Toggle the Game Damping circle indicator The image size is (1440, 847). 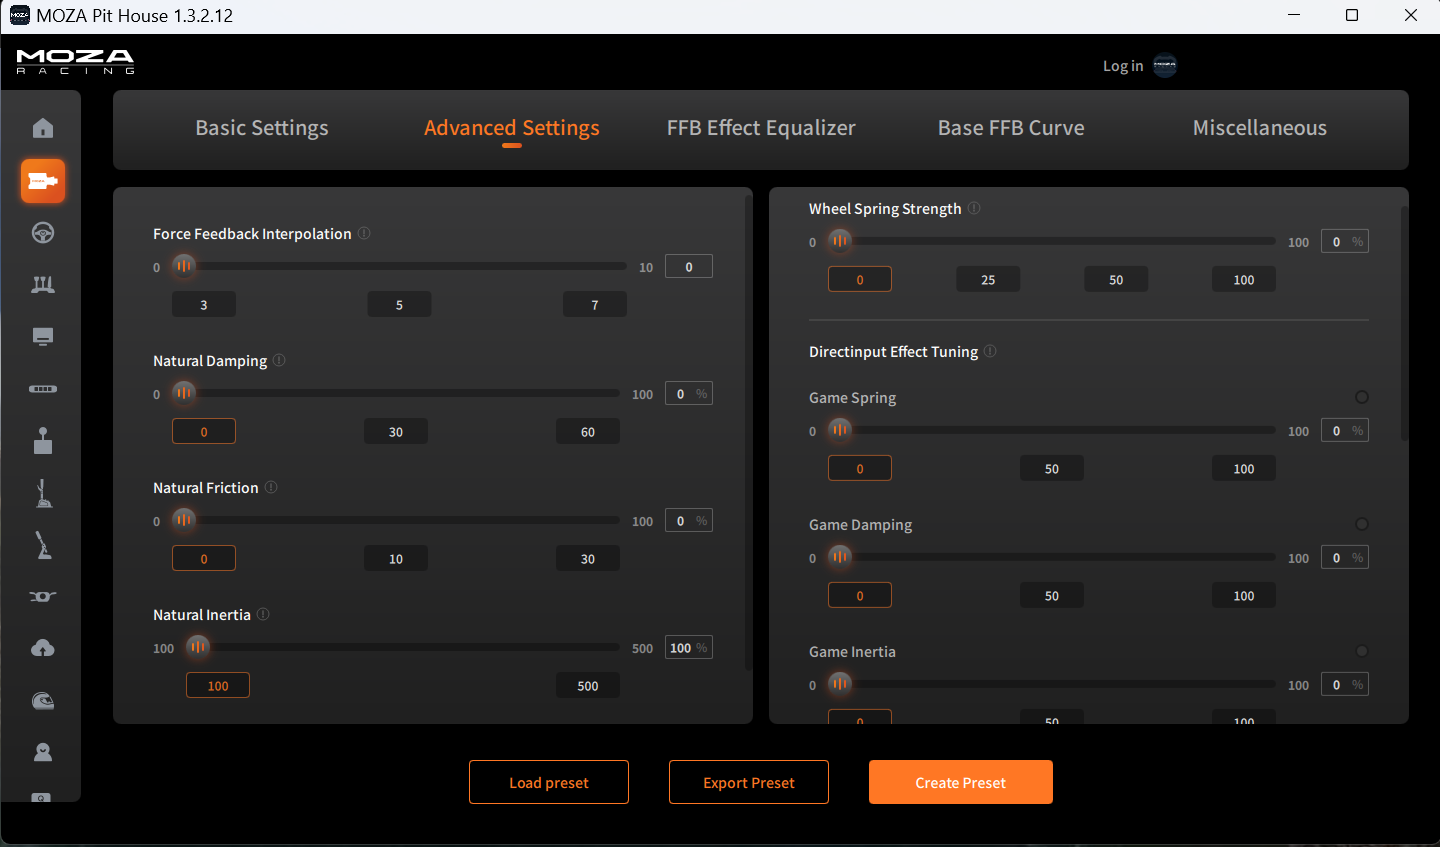pyautogui.click(x=1361, y=524)
